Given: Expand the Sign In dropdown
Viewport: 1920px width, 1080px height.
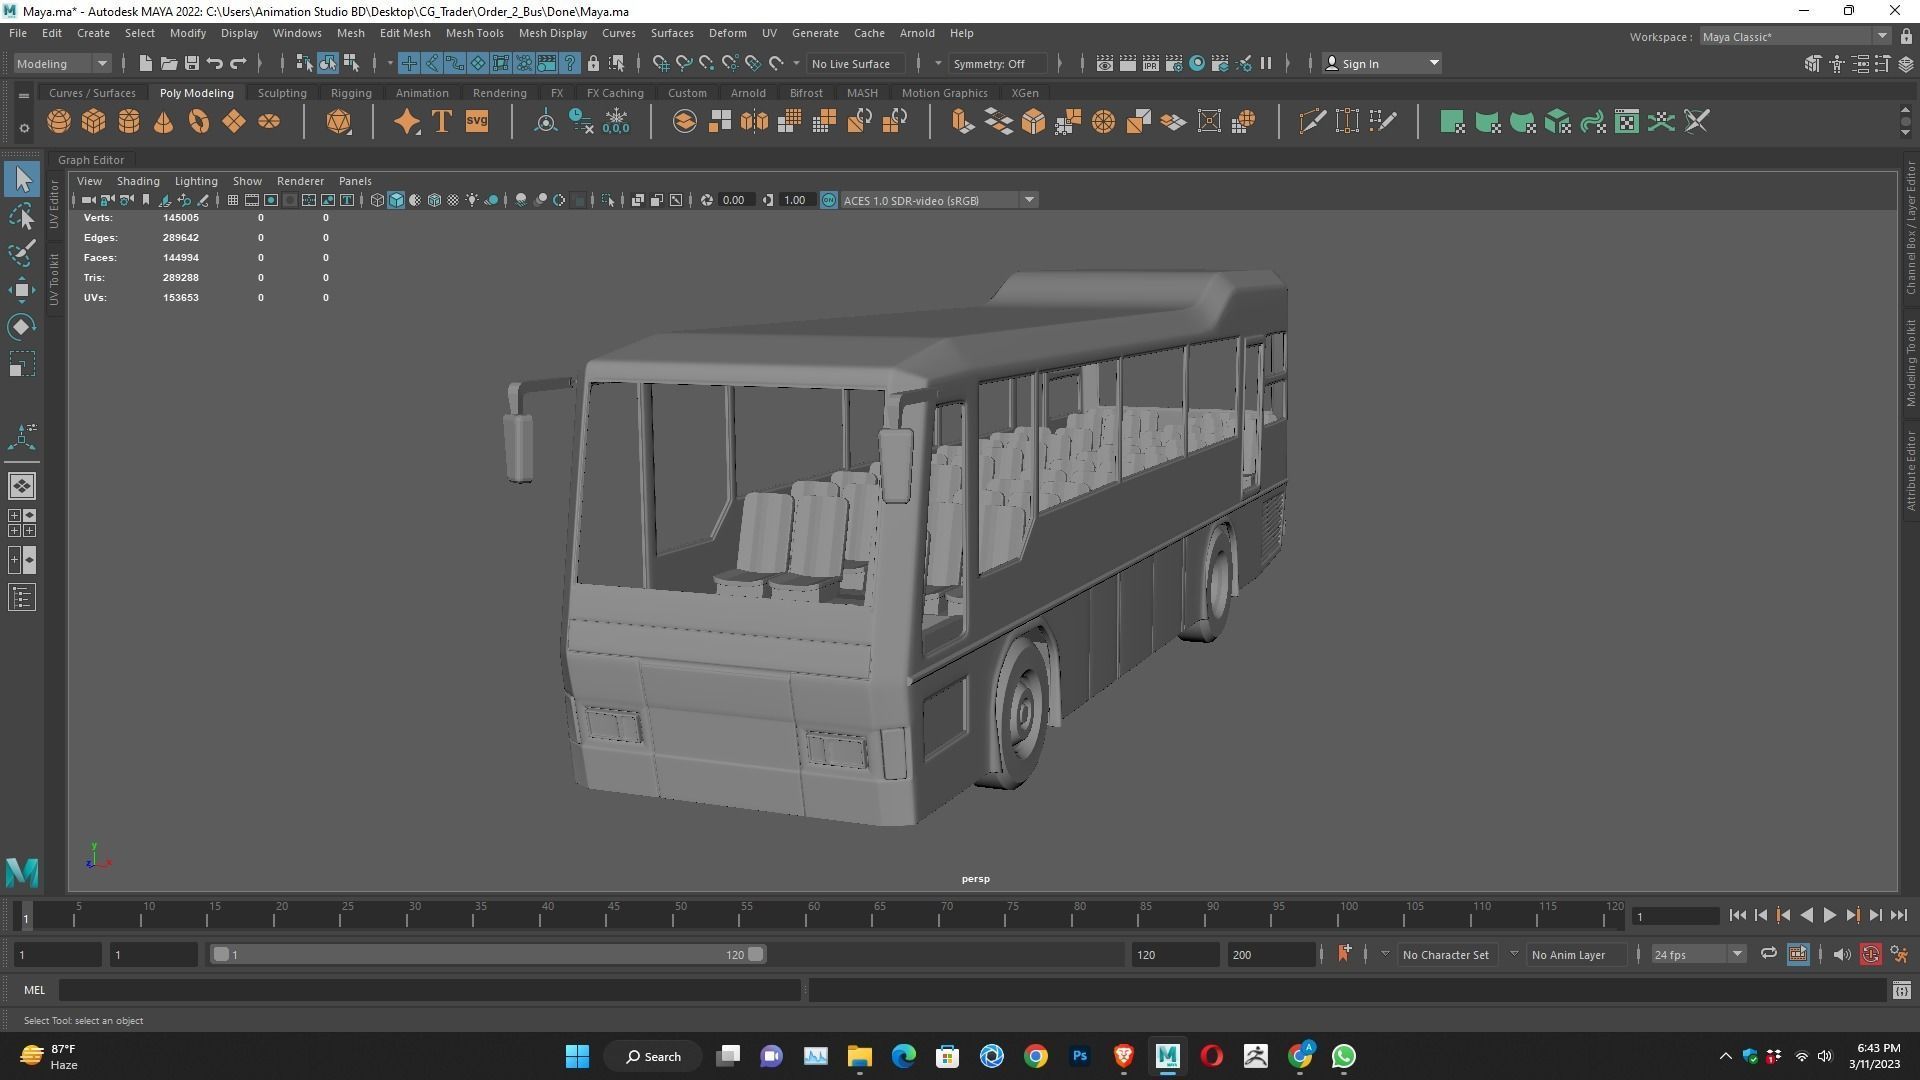Looking at the screenshot, I should [x=1381, y=63].
